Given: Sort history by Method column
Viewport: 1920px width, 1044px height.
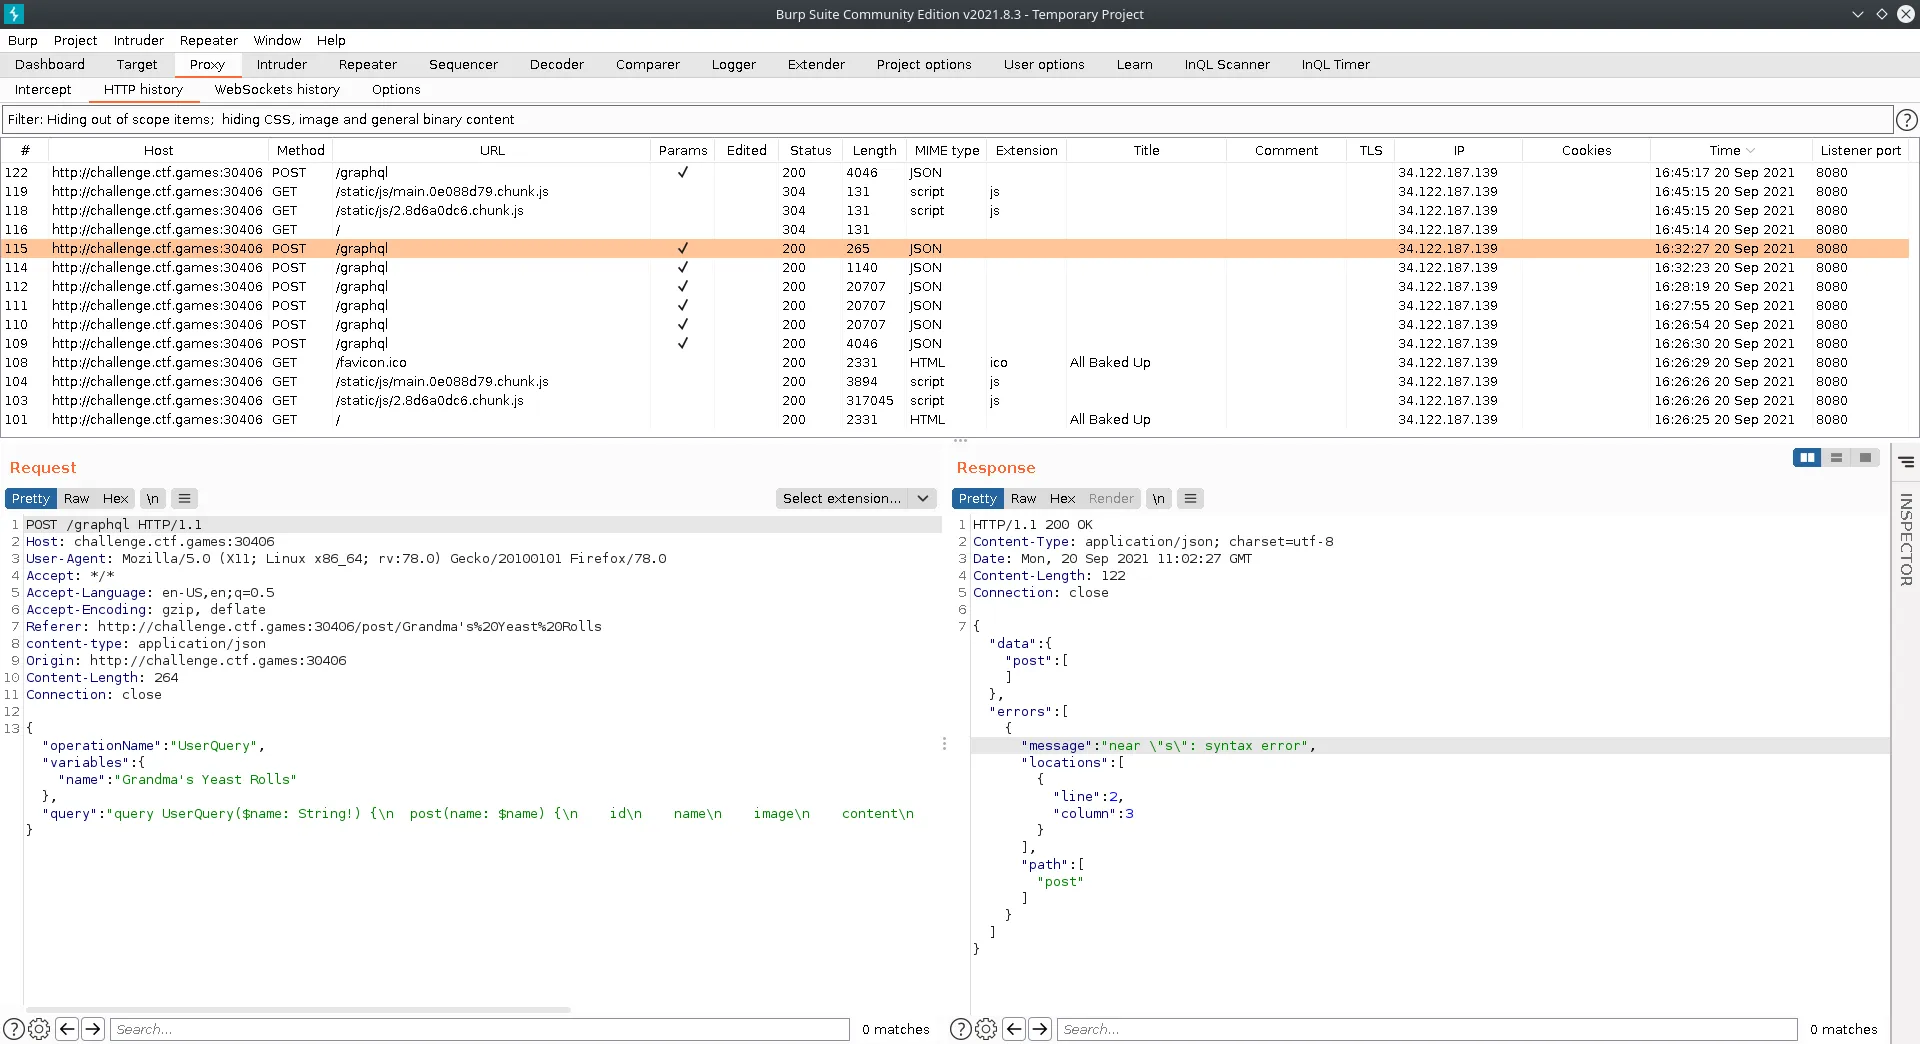Looking at the screenshot, I should (300, 151).
